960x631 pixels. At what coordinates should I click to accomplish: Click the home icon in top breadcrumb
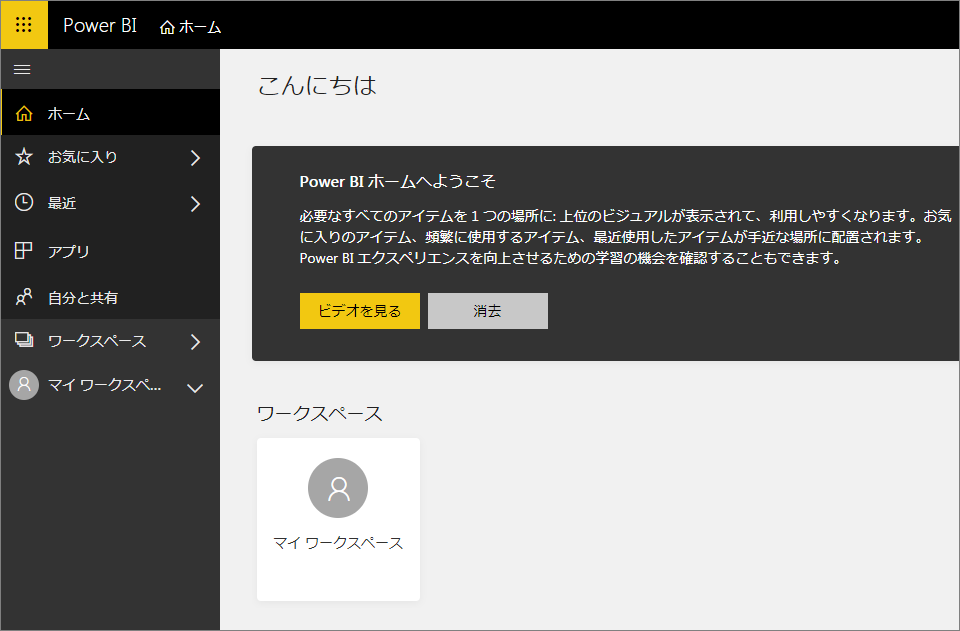[167, 27]
